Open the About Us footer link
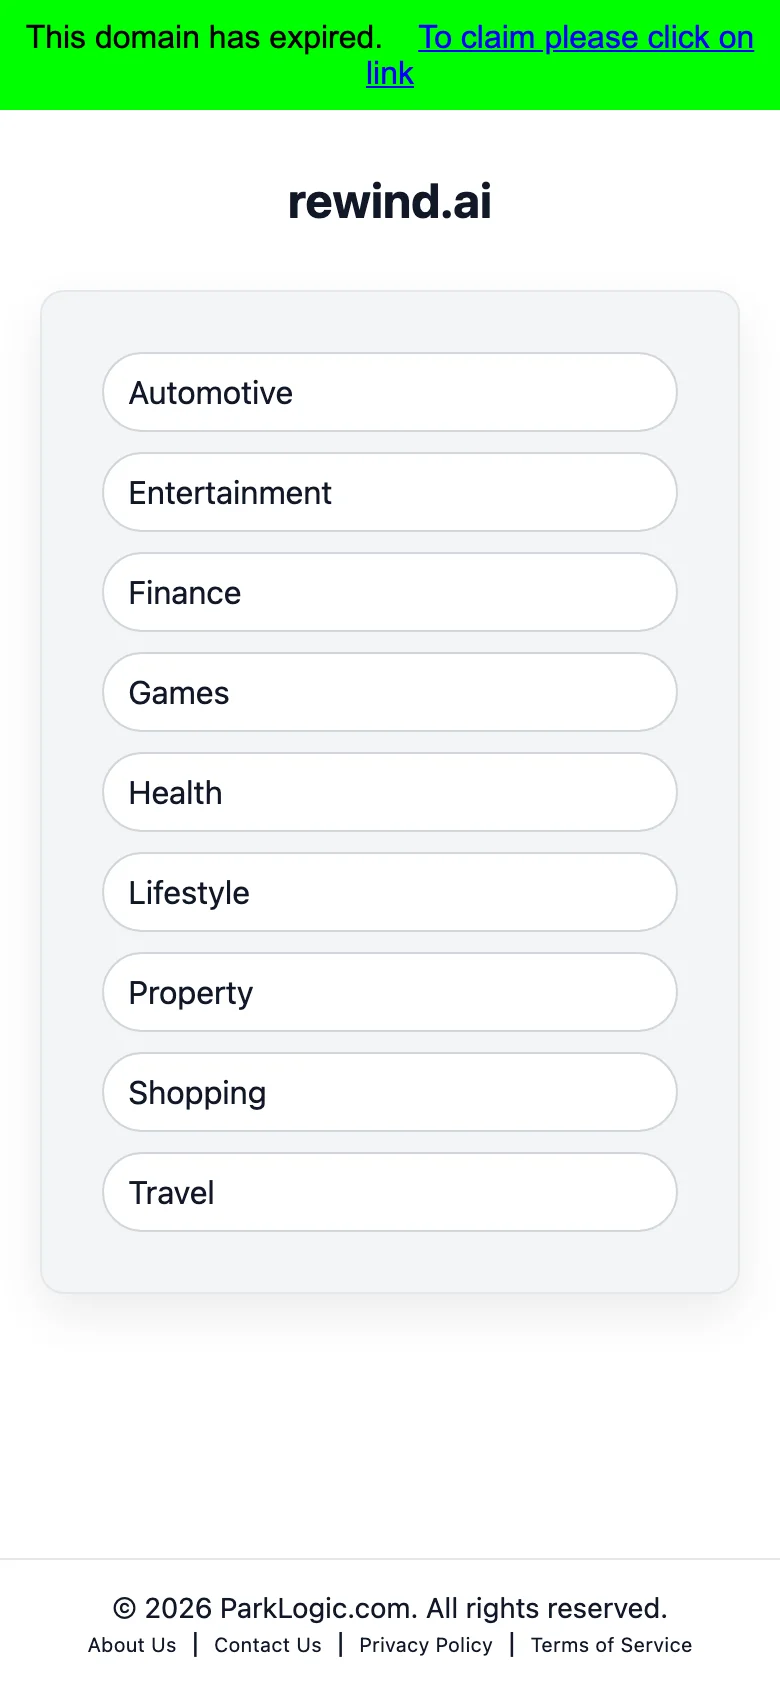The height and width of the screenshot is (1688, 780). 132,1645
